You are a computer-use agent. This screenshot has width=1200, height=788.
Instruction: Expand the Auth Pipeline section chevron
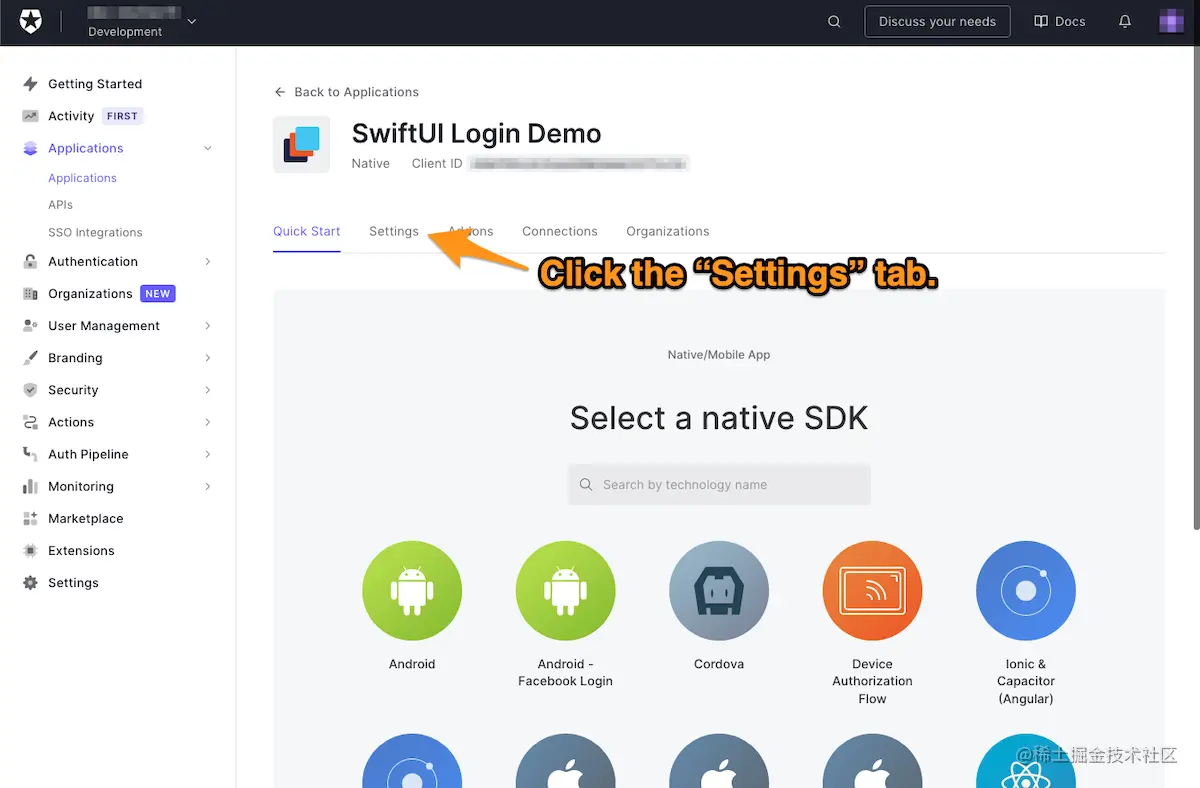208,454
